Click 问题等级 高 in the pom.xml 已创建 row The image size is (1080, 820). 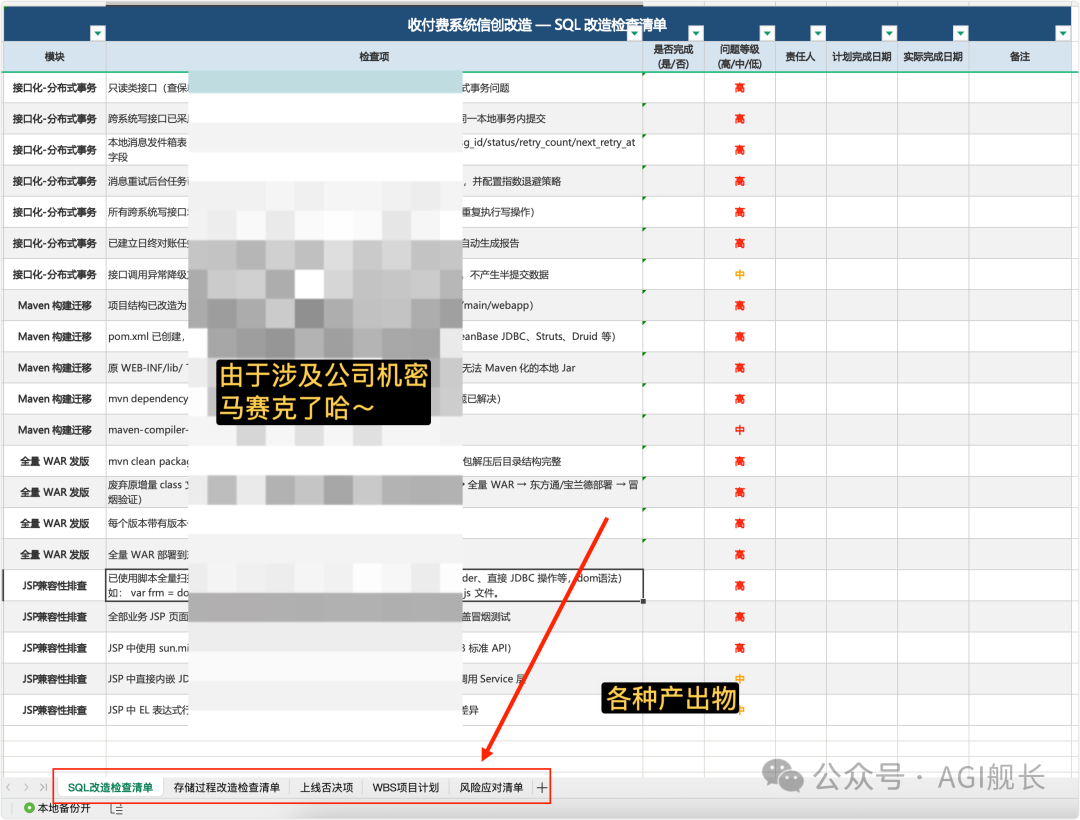point(740,336)
